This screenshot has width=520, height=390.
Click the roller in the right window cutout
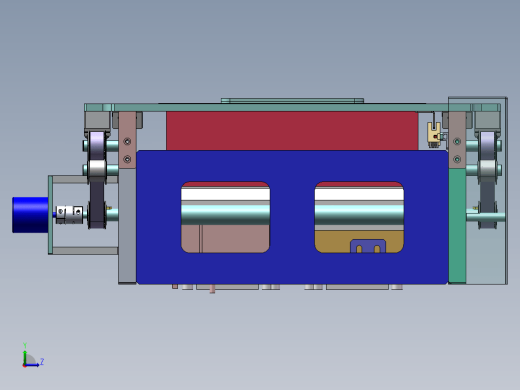coord(359,214)
